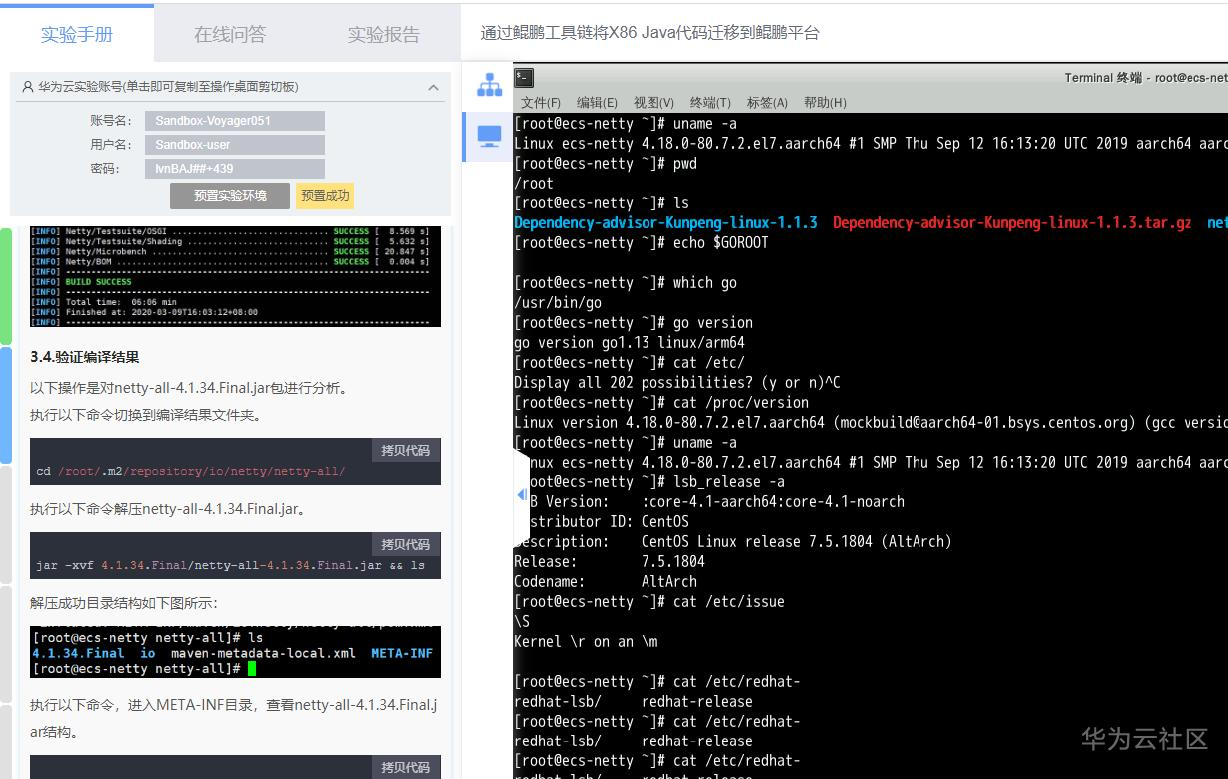Viewport: 1228px width, 779px height.
Task: Click the 'go version go1.13 linux/arm64' output line
Action: [x=629, y=343]
